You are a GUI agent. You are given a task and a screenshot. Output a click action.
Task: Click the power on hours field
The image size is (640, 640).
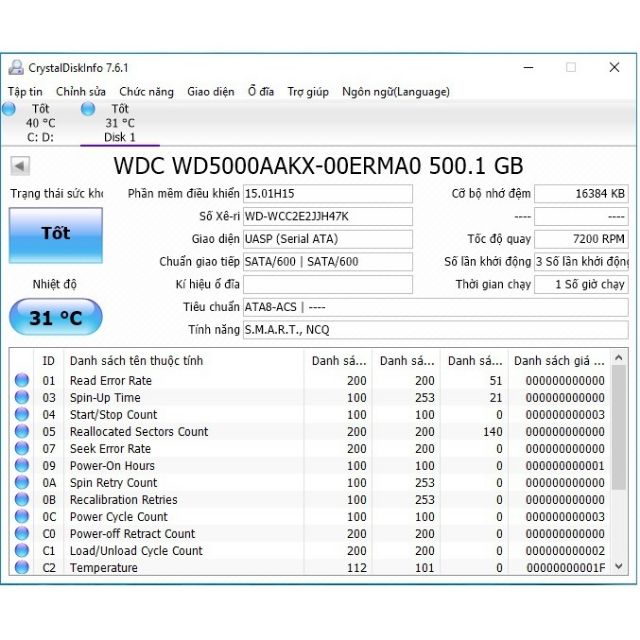point(581,284)
